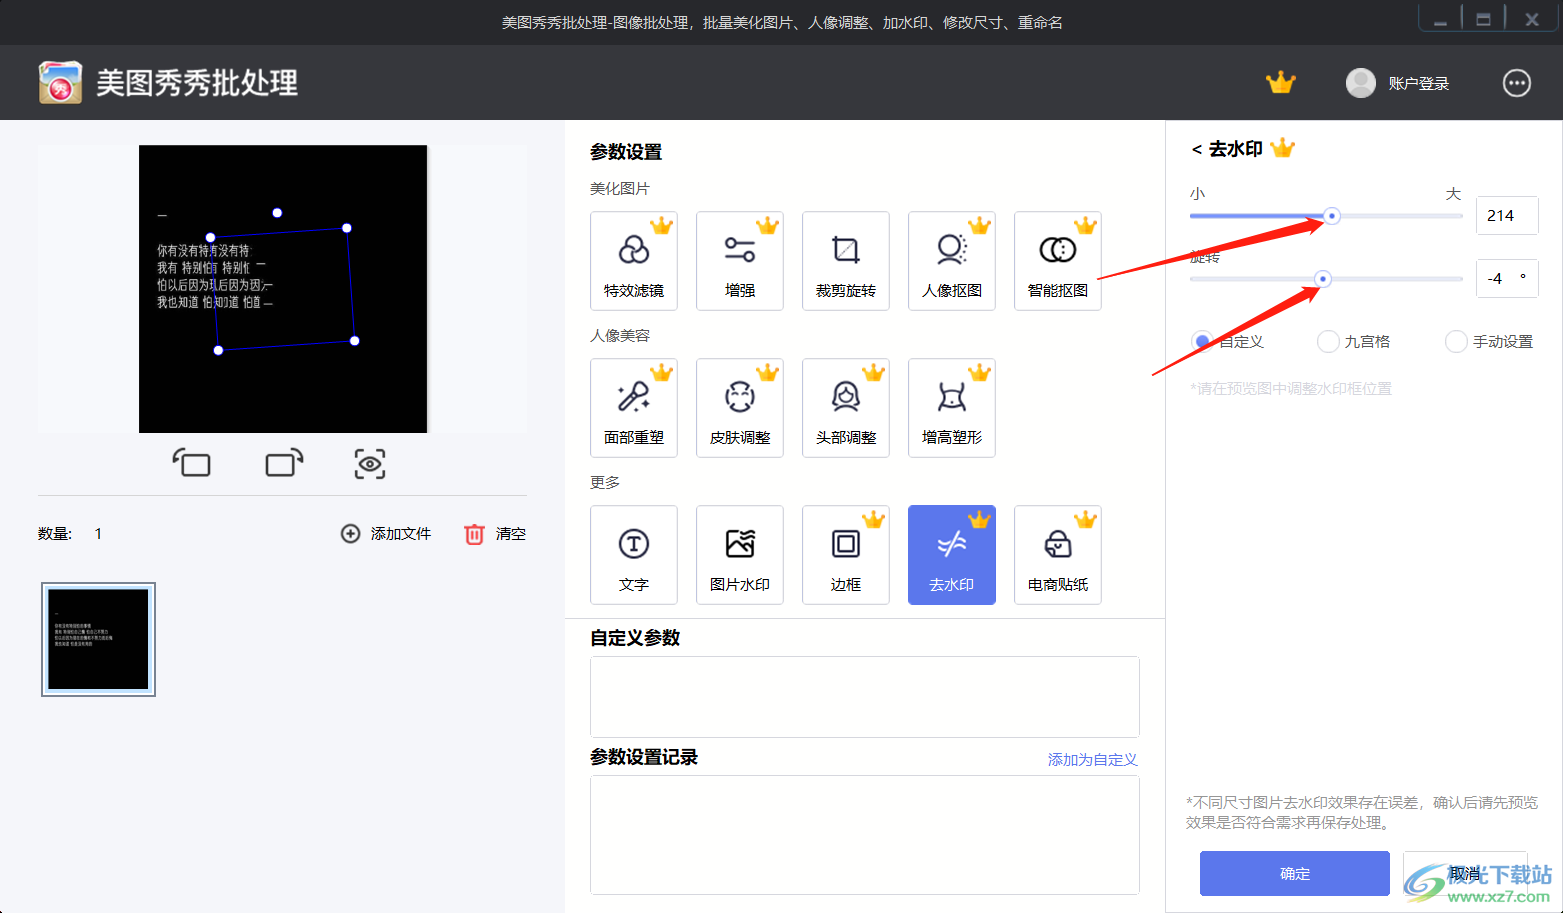The height and width of the screenshot is (913, 1563).
Task: Click the size value field showing 214
Action: point(1507,216)
